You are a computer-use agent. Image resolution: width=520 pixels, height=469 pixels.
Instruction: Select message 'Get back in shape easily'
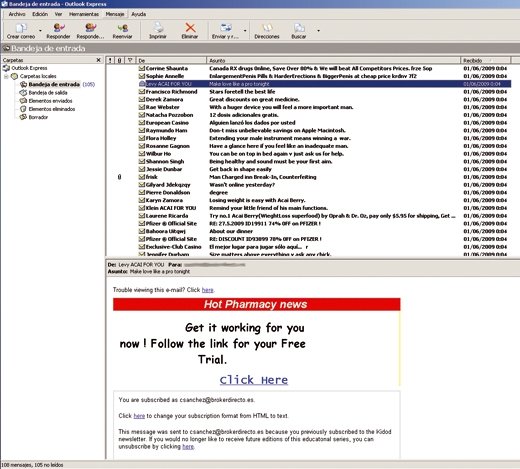click(308, 169)
